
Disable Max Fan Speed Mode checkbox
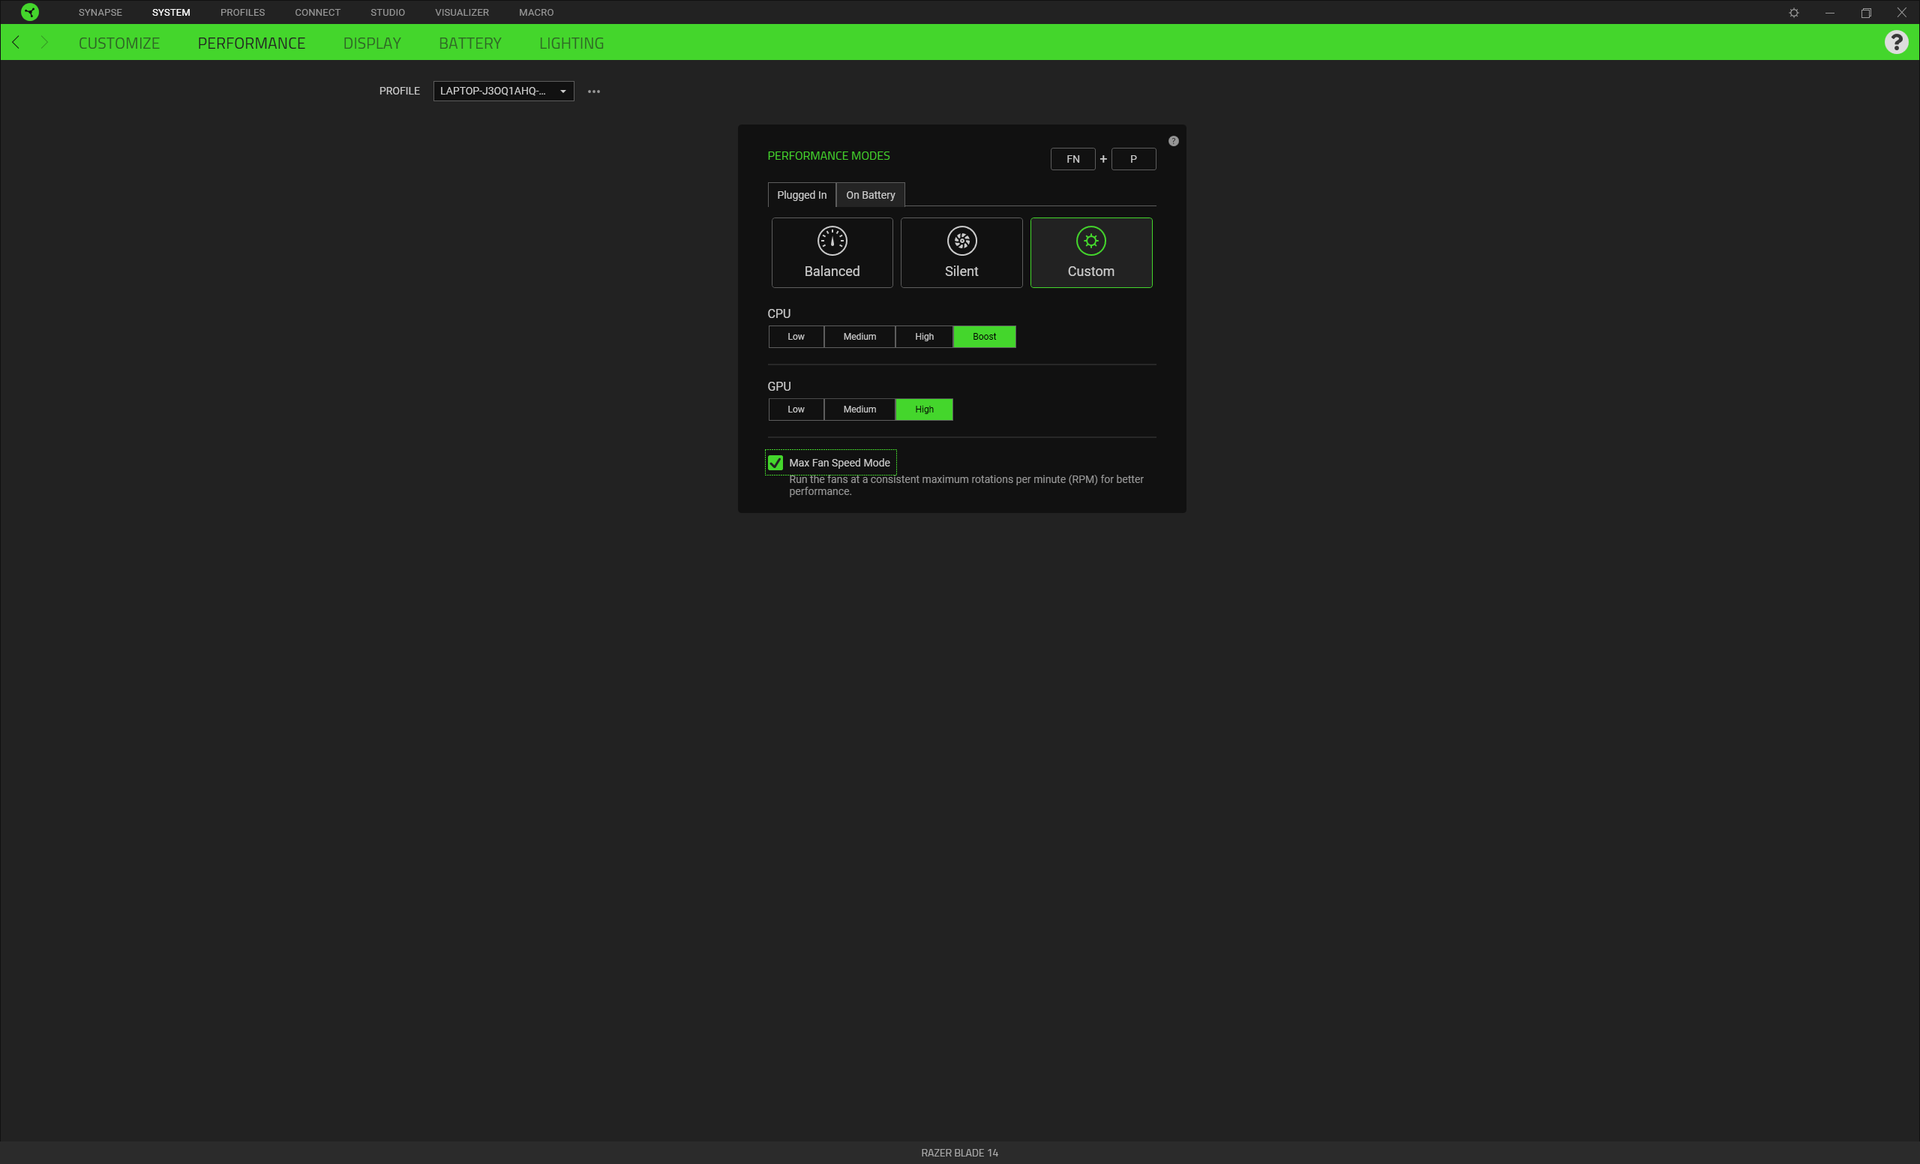pyautogui.click(x=775, y=463)
